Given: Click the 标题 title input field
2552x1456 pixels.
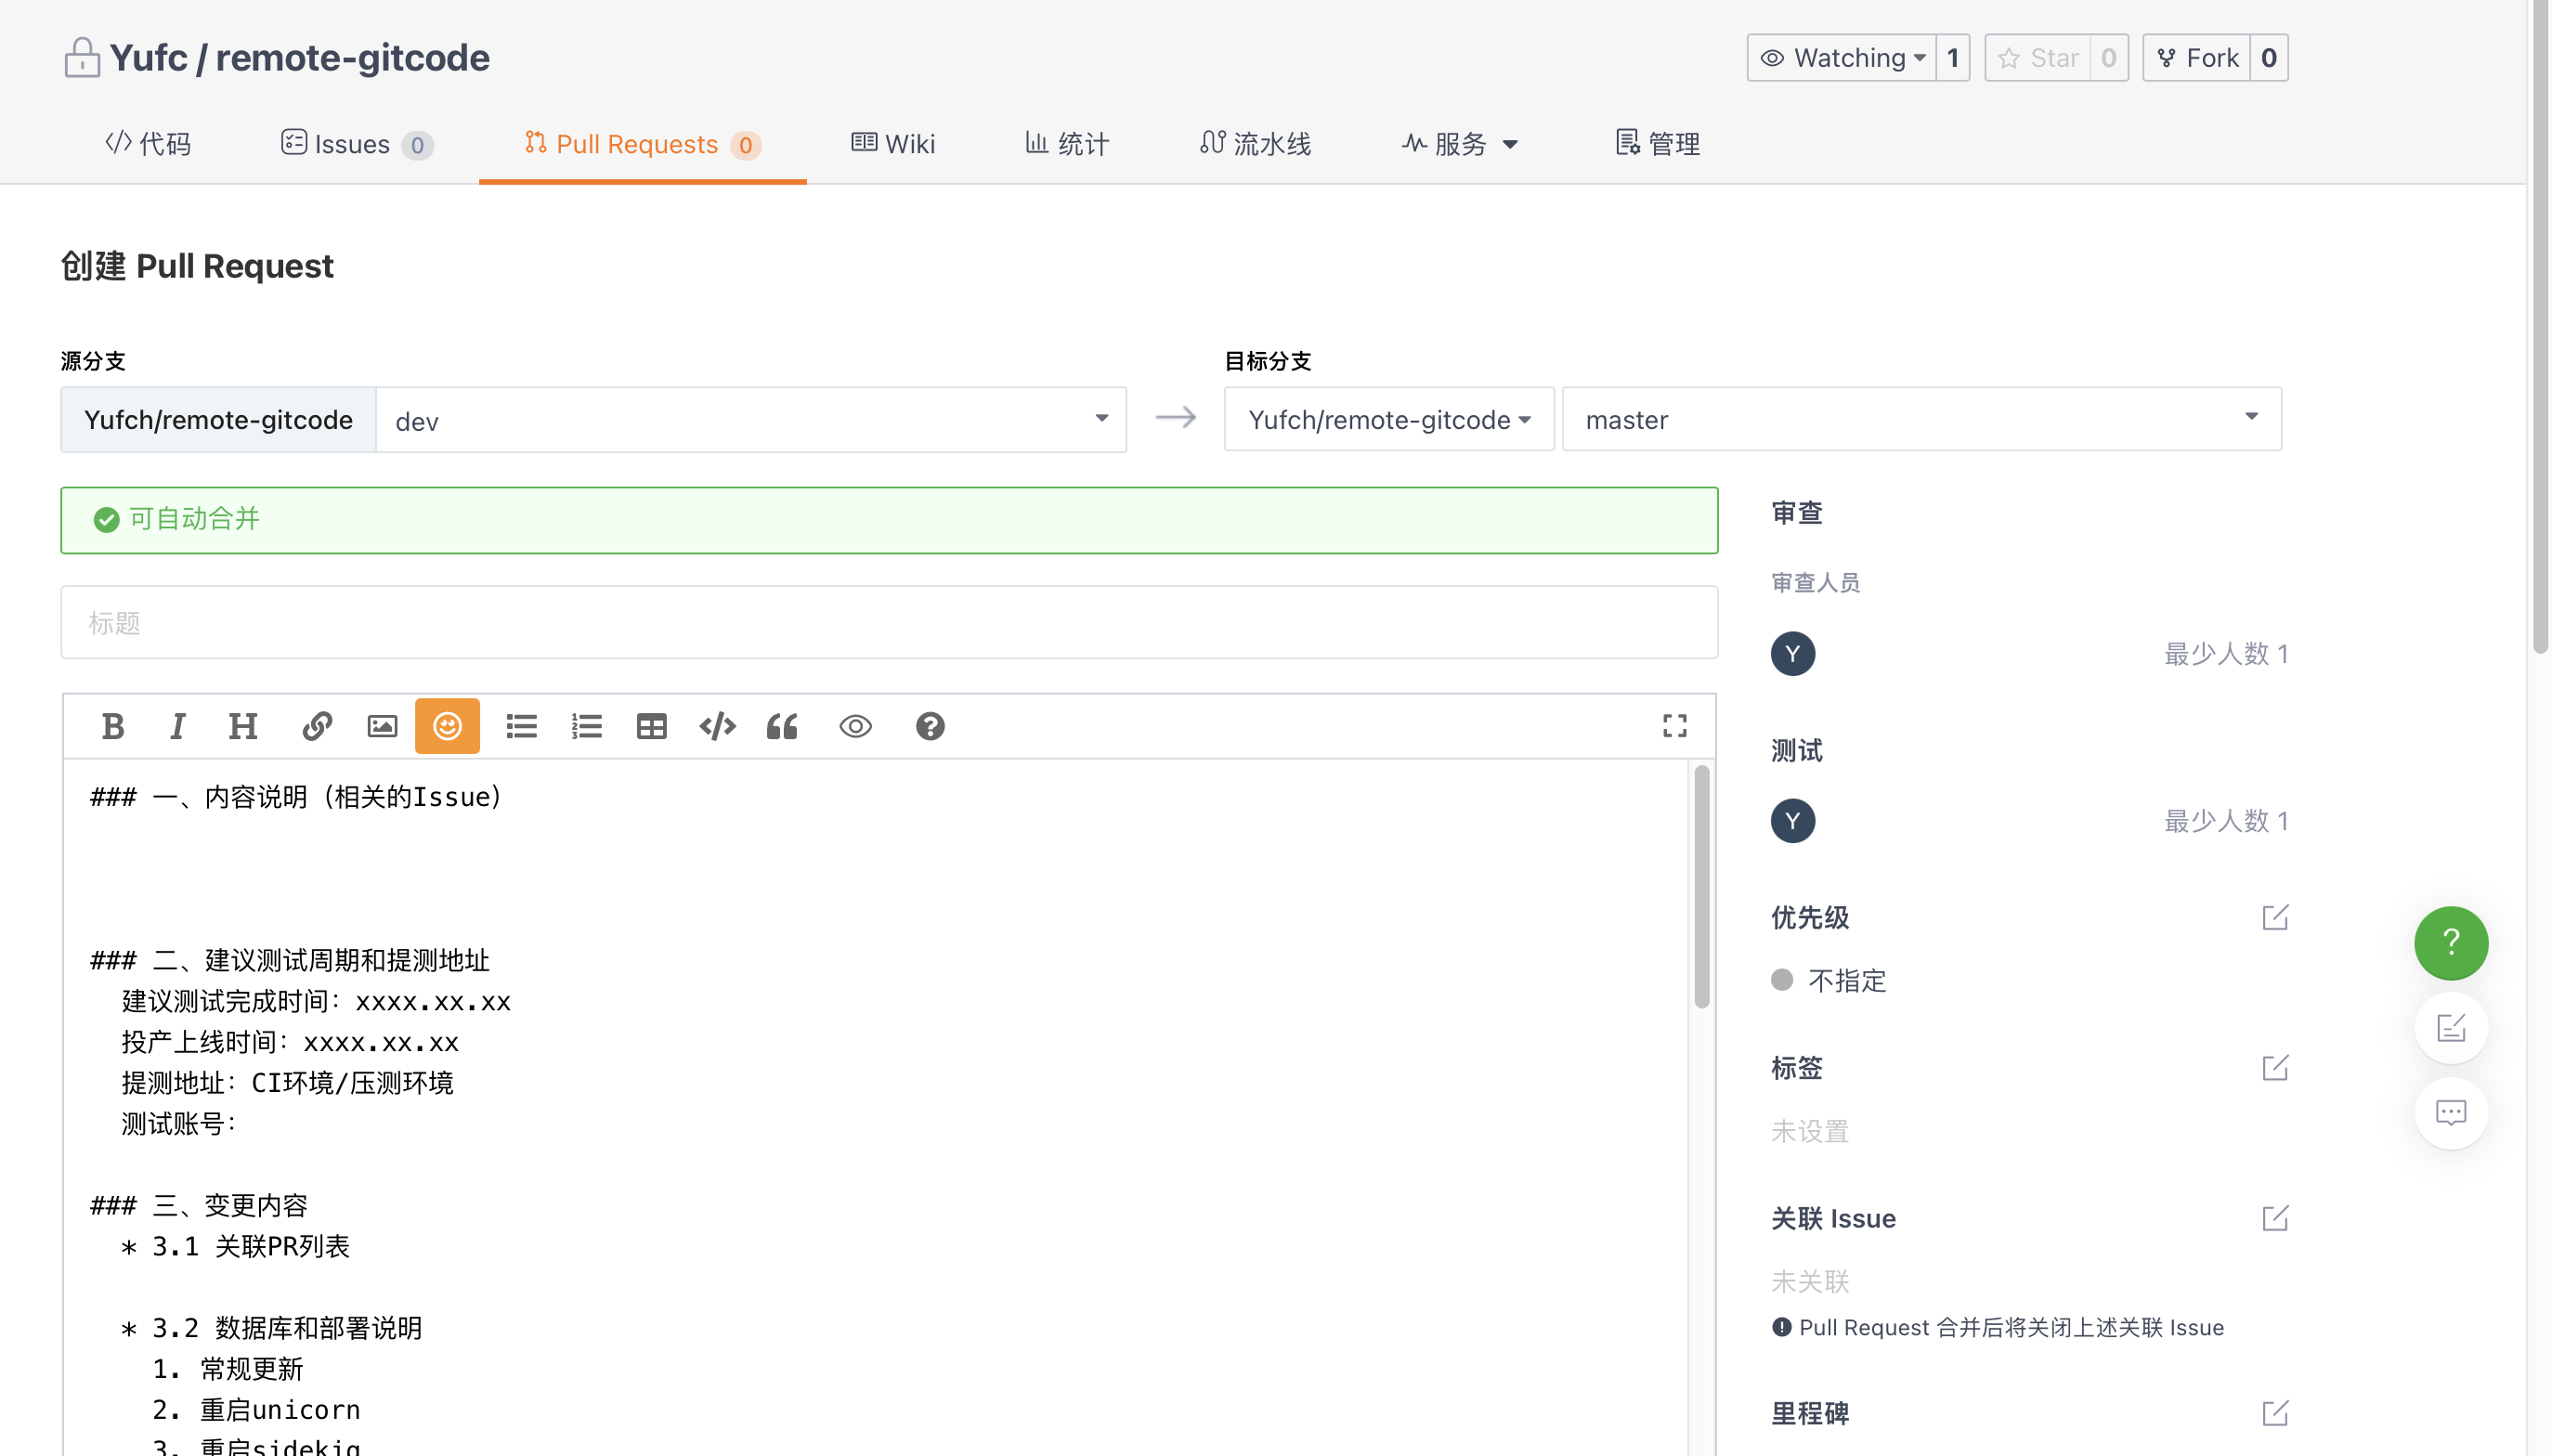Looking at the screenshot, I should (x=888, y=622).
